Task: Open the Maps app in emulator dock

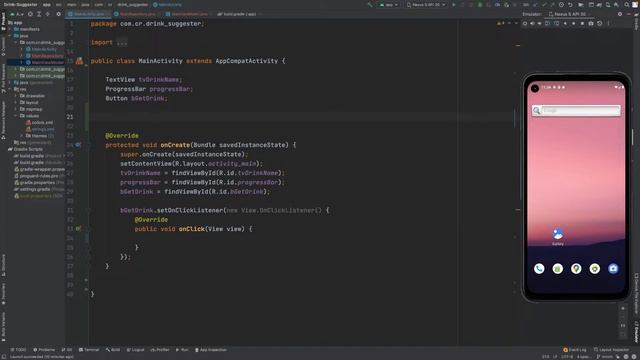Action: point(576,268)
